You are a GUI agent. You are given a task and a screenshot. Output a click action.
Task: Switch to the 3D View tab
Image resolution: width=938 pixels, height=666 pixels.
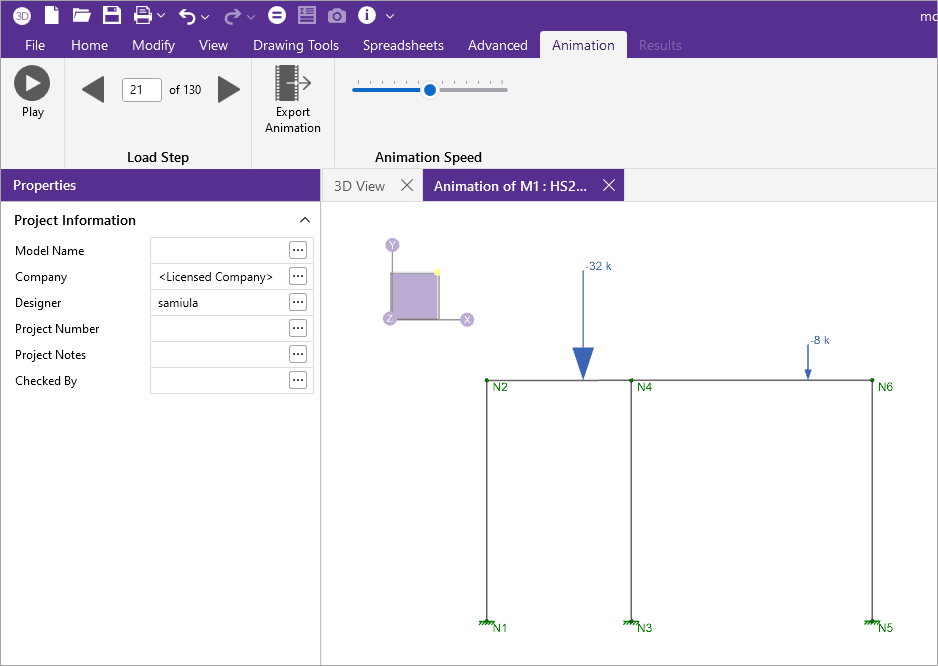(x=359, y=186)
